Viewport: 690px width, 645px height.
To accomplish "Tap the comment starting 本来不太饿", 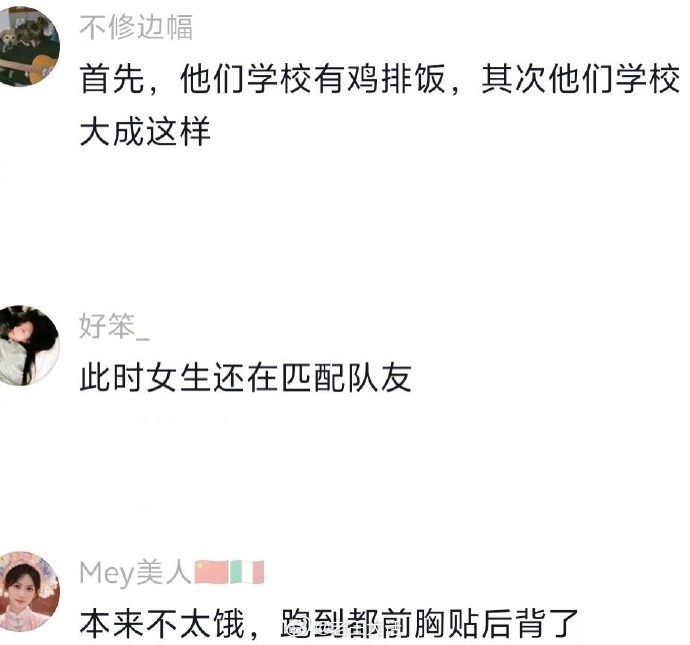I will click(x=328, y=623).
